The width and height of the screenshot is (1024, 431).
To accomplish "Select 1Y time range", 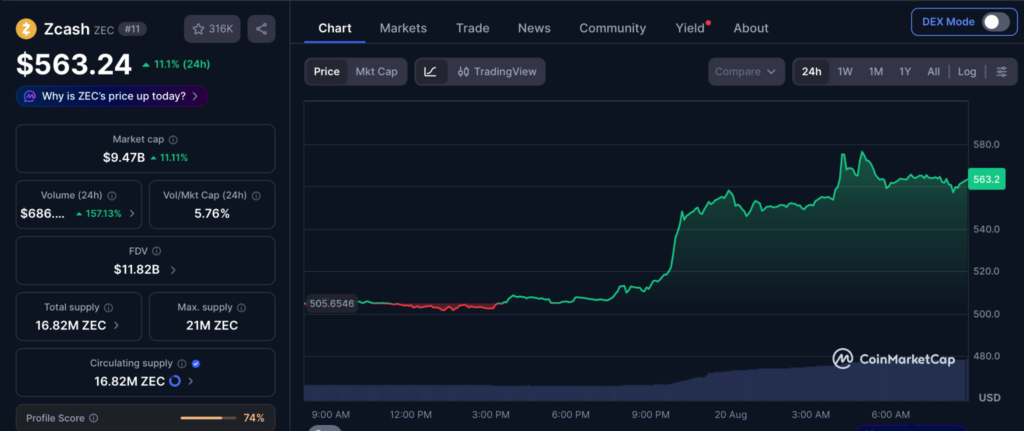I will click(904, 72).
